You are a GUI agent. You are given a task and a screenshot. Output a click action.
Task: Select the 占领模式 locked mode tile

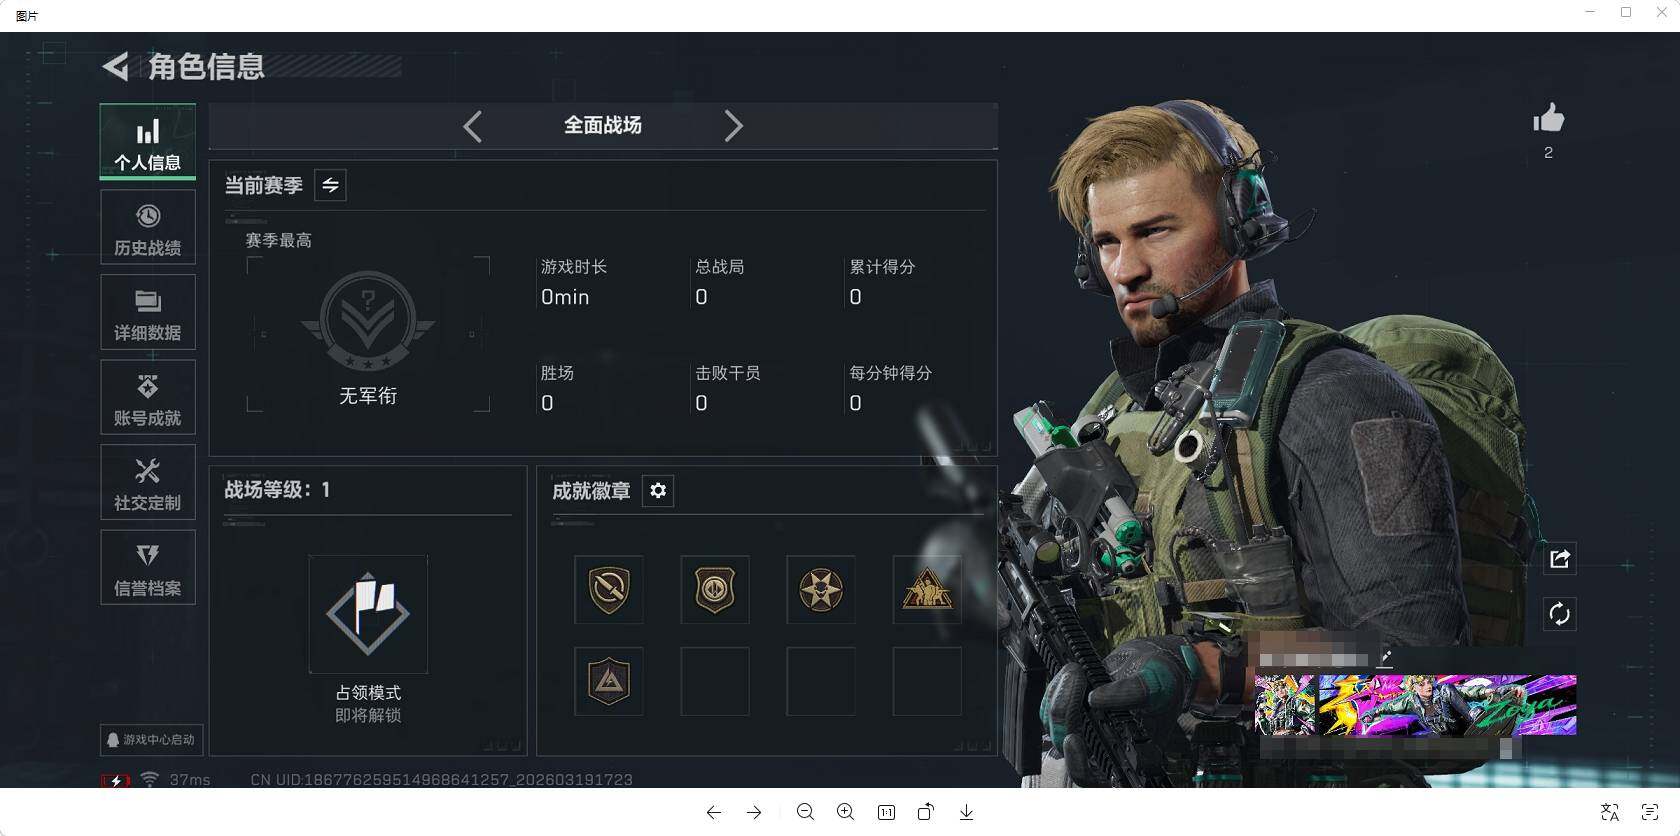[x=368, y=614]
